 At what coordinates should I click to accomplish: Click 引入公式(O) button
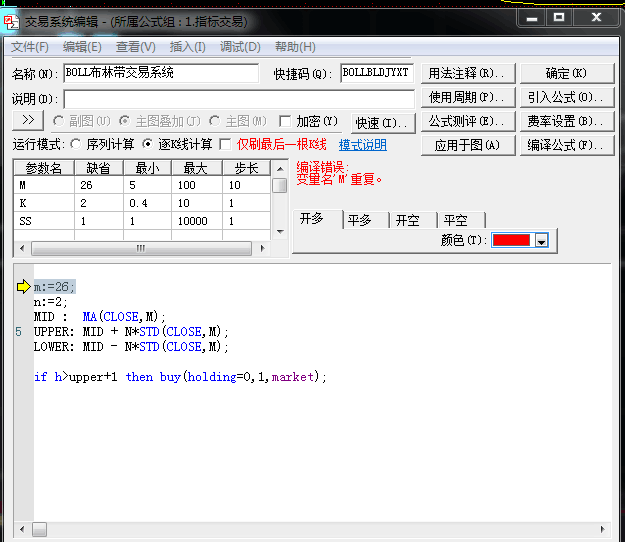pyautogui.click(x=567, y=97)
